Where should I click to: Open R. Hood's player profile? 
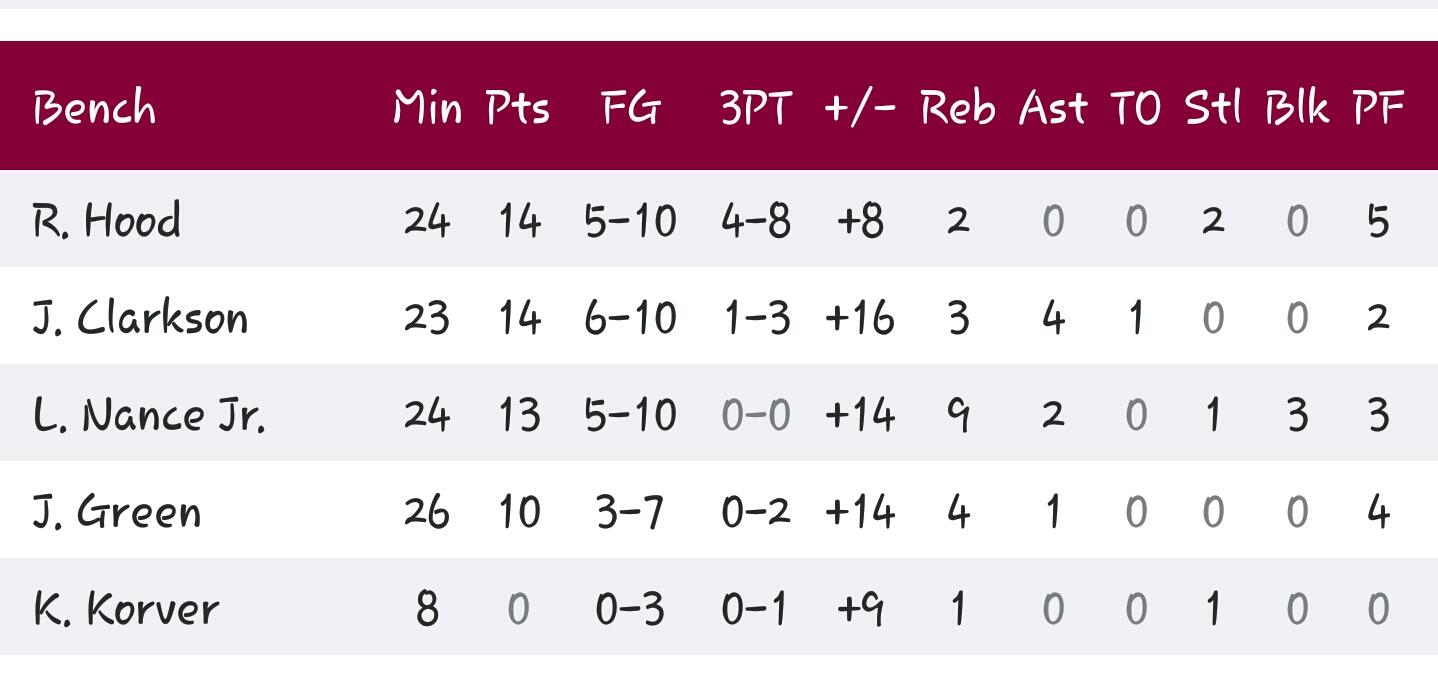click(x=107, y=220)
